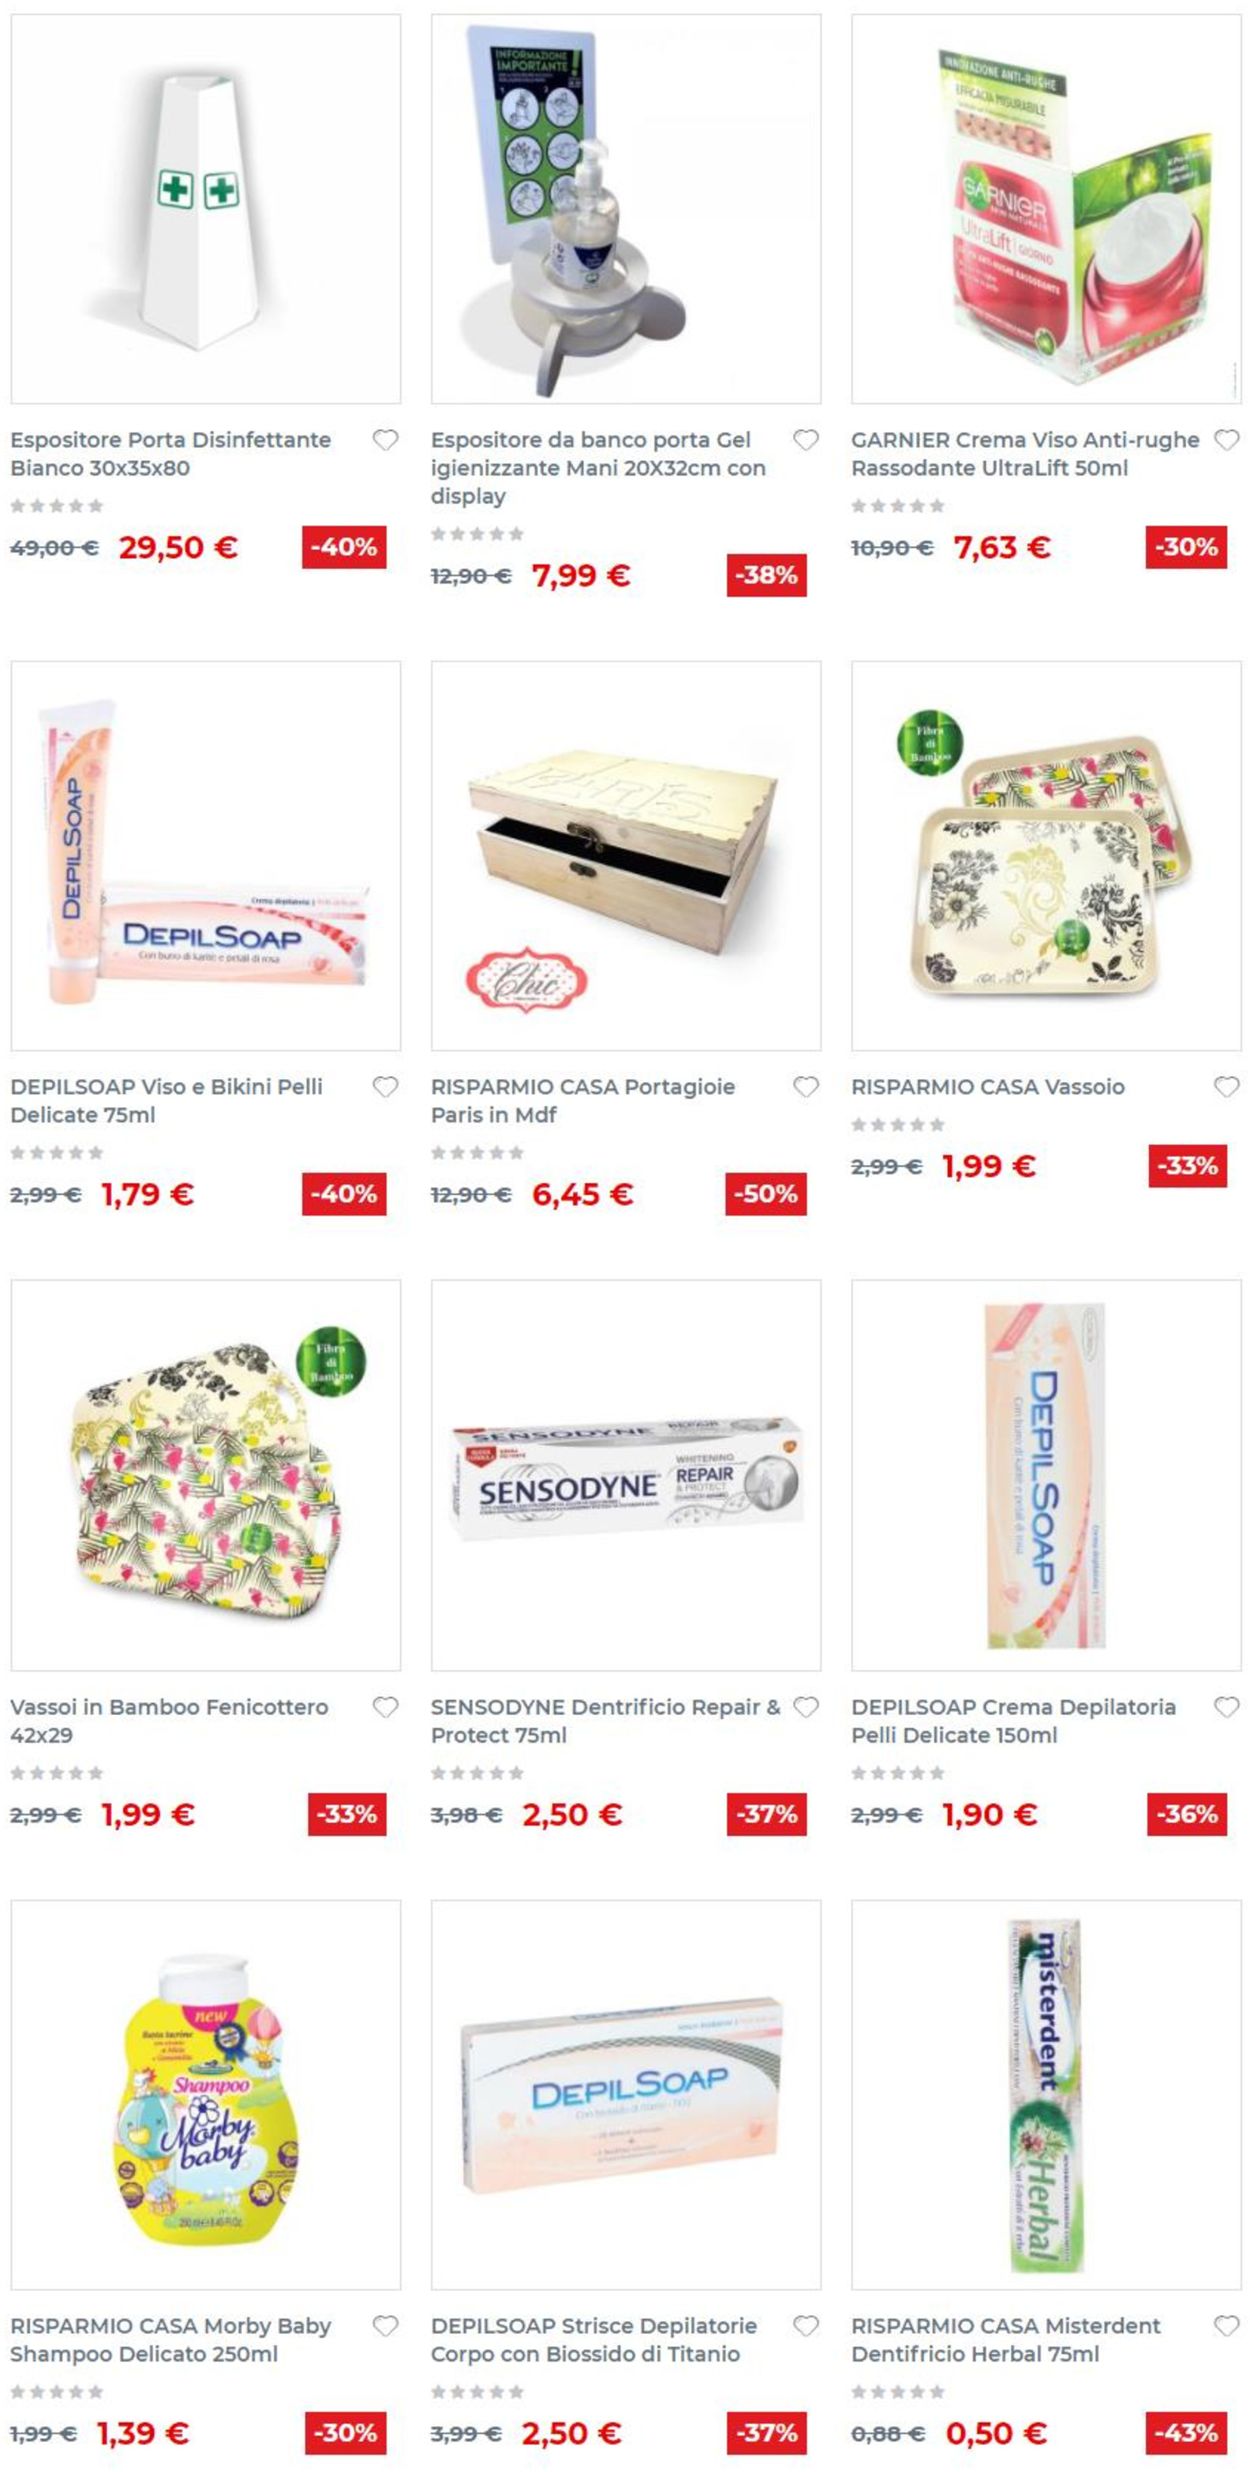Click the star rating under RISPARMIO CASA Vassoio
This screenshot has width=1250, height=2472.
tap(898, 1125)
